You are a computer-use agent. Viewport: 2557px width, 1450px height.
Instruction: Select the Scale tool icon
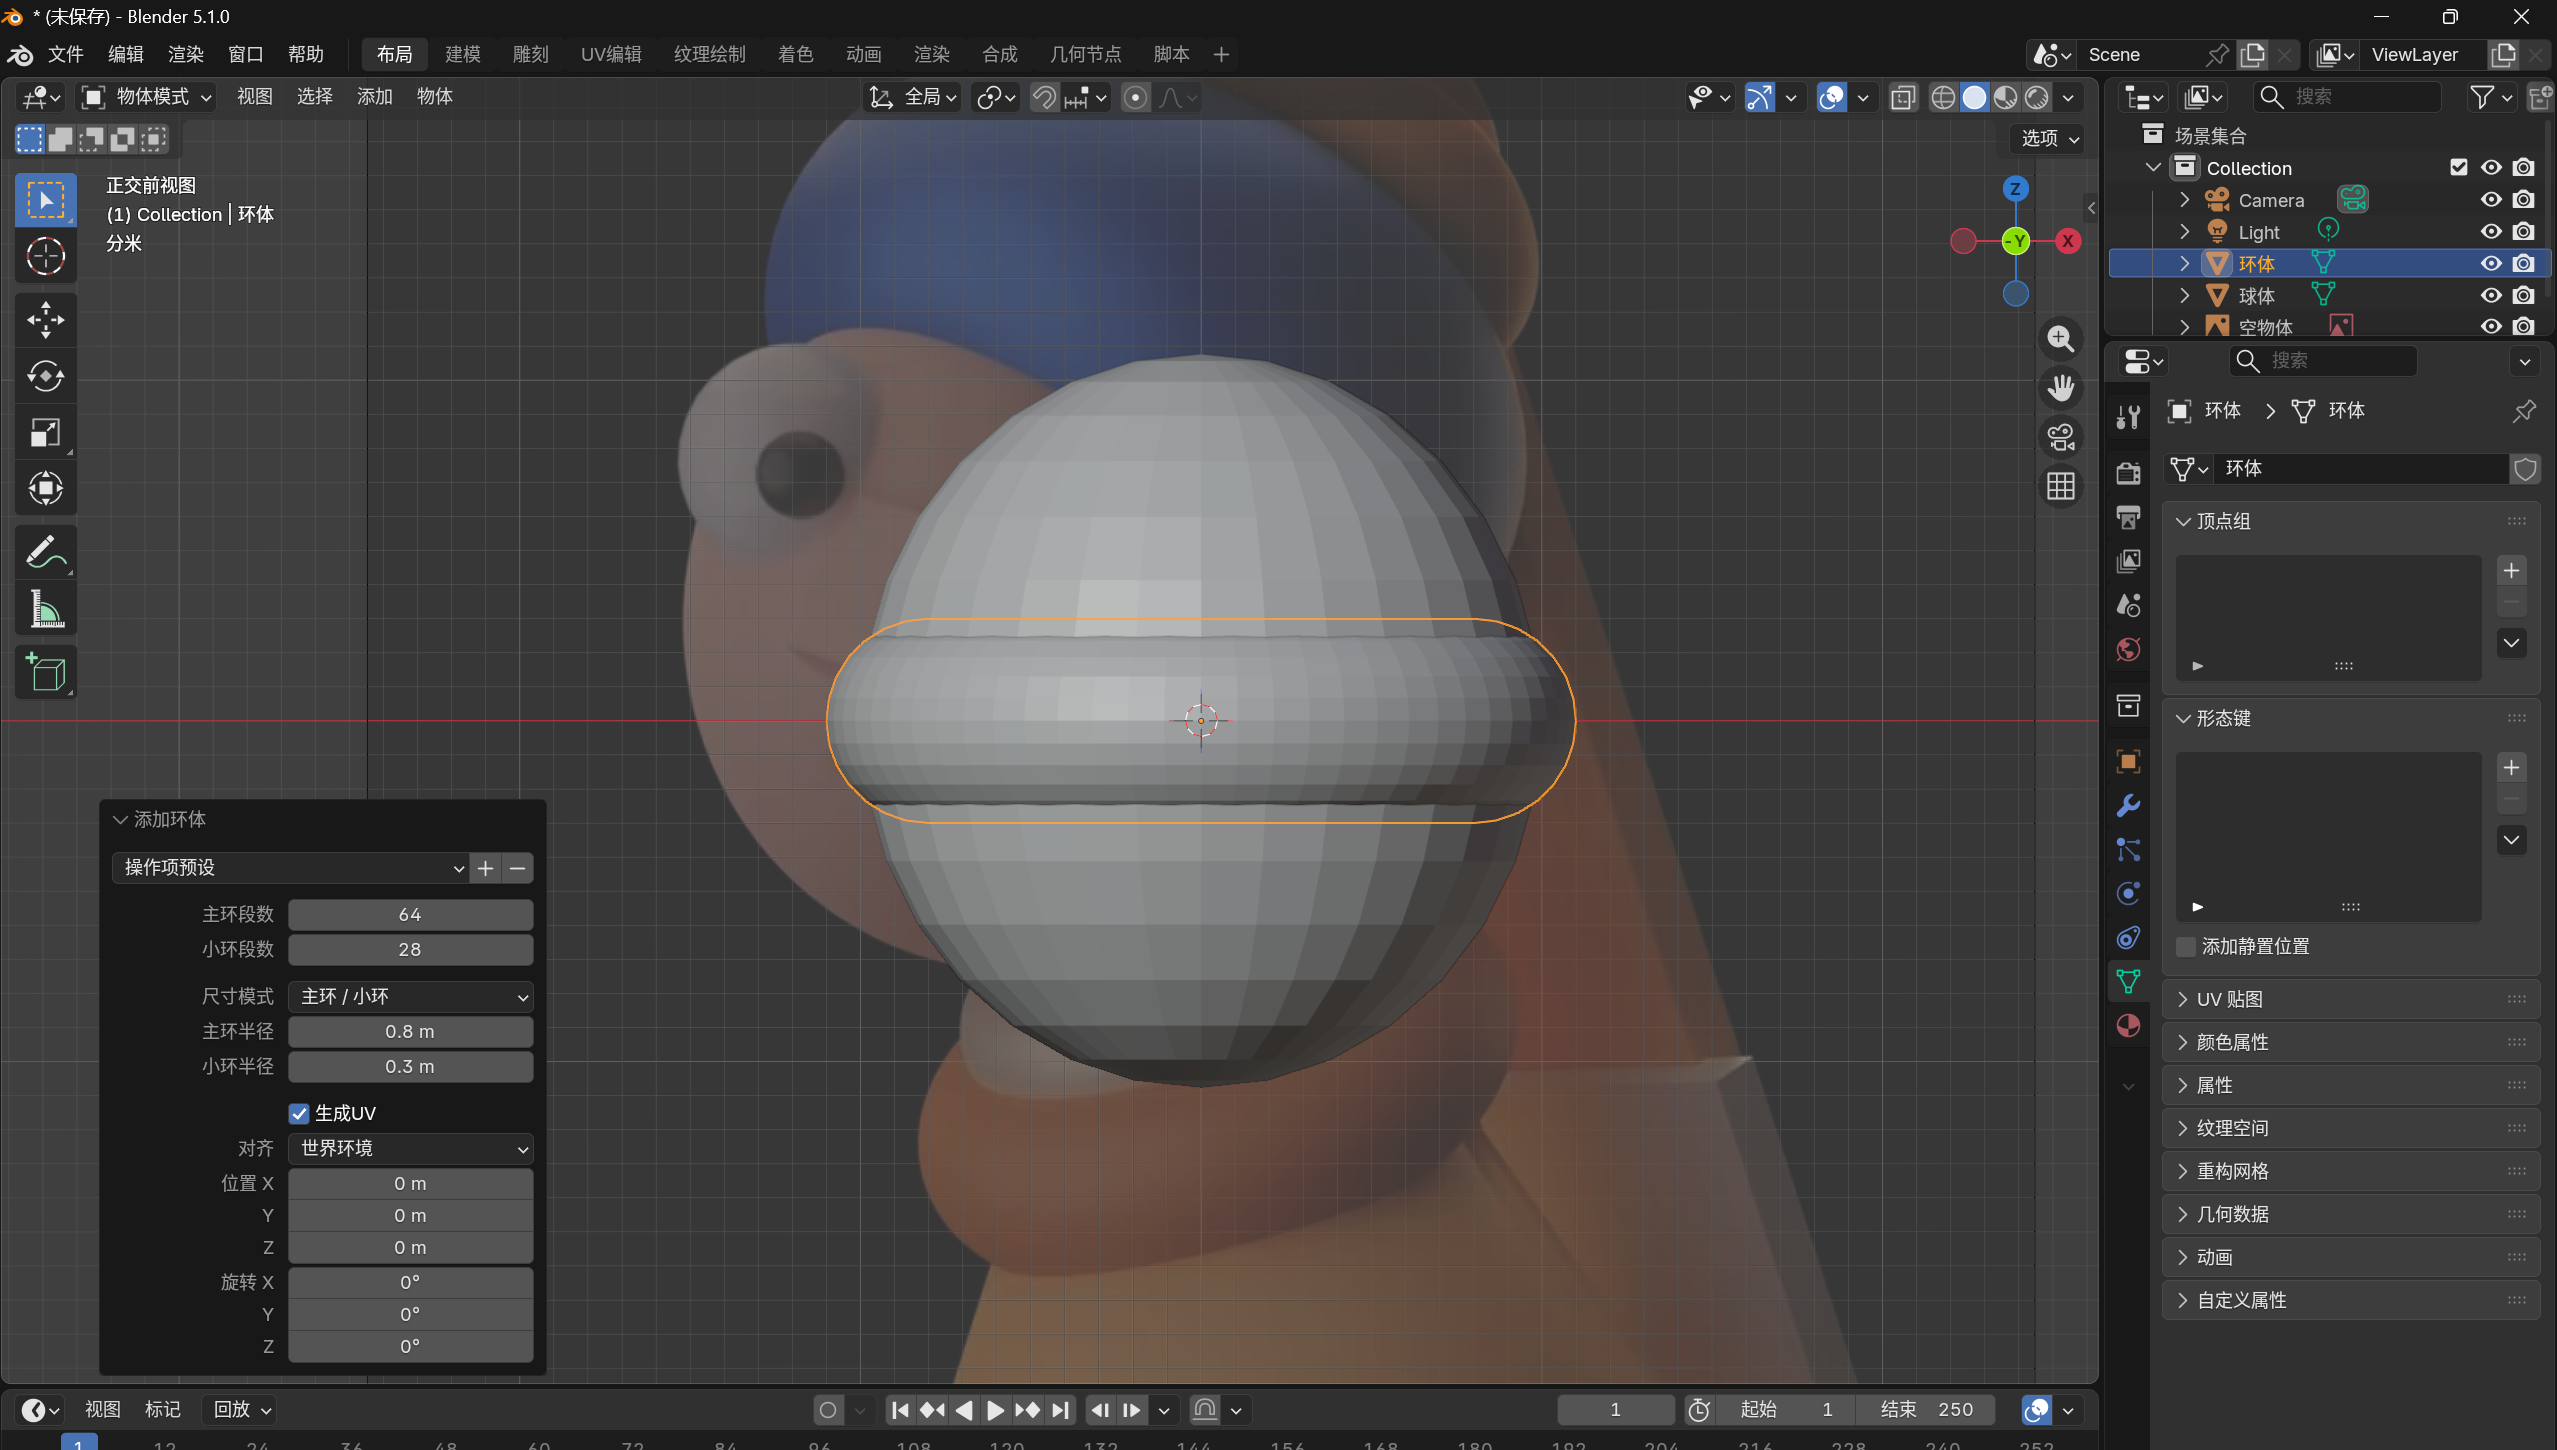coord(45,433)
